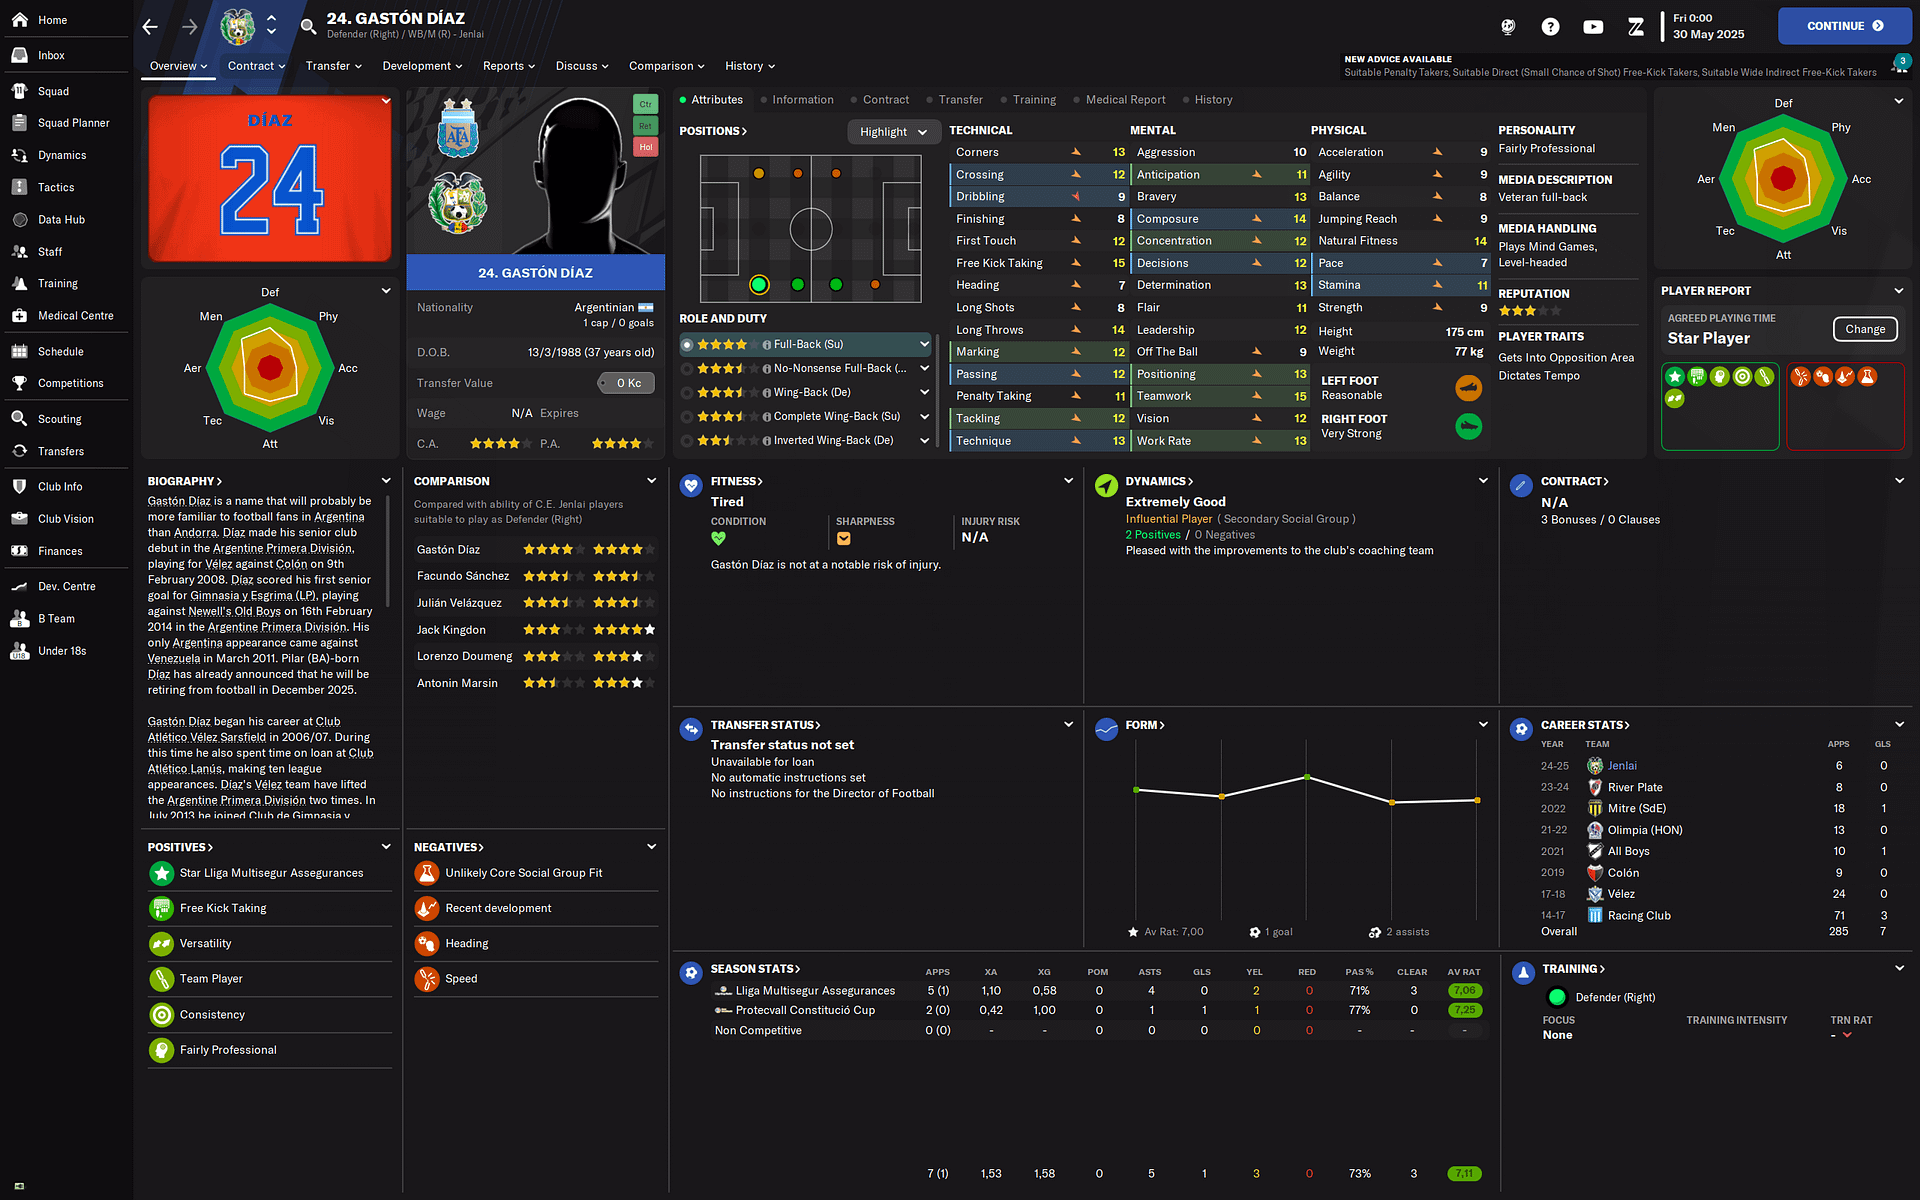Image resolution: width=1920 pixels, height=1200 pixels.
Task: Open the Highlight dropdown above the pitch
Action: [893, 132]
